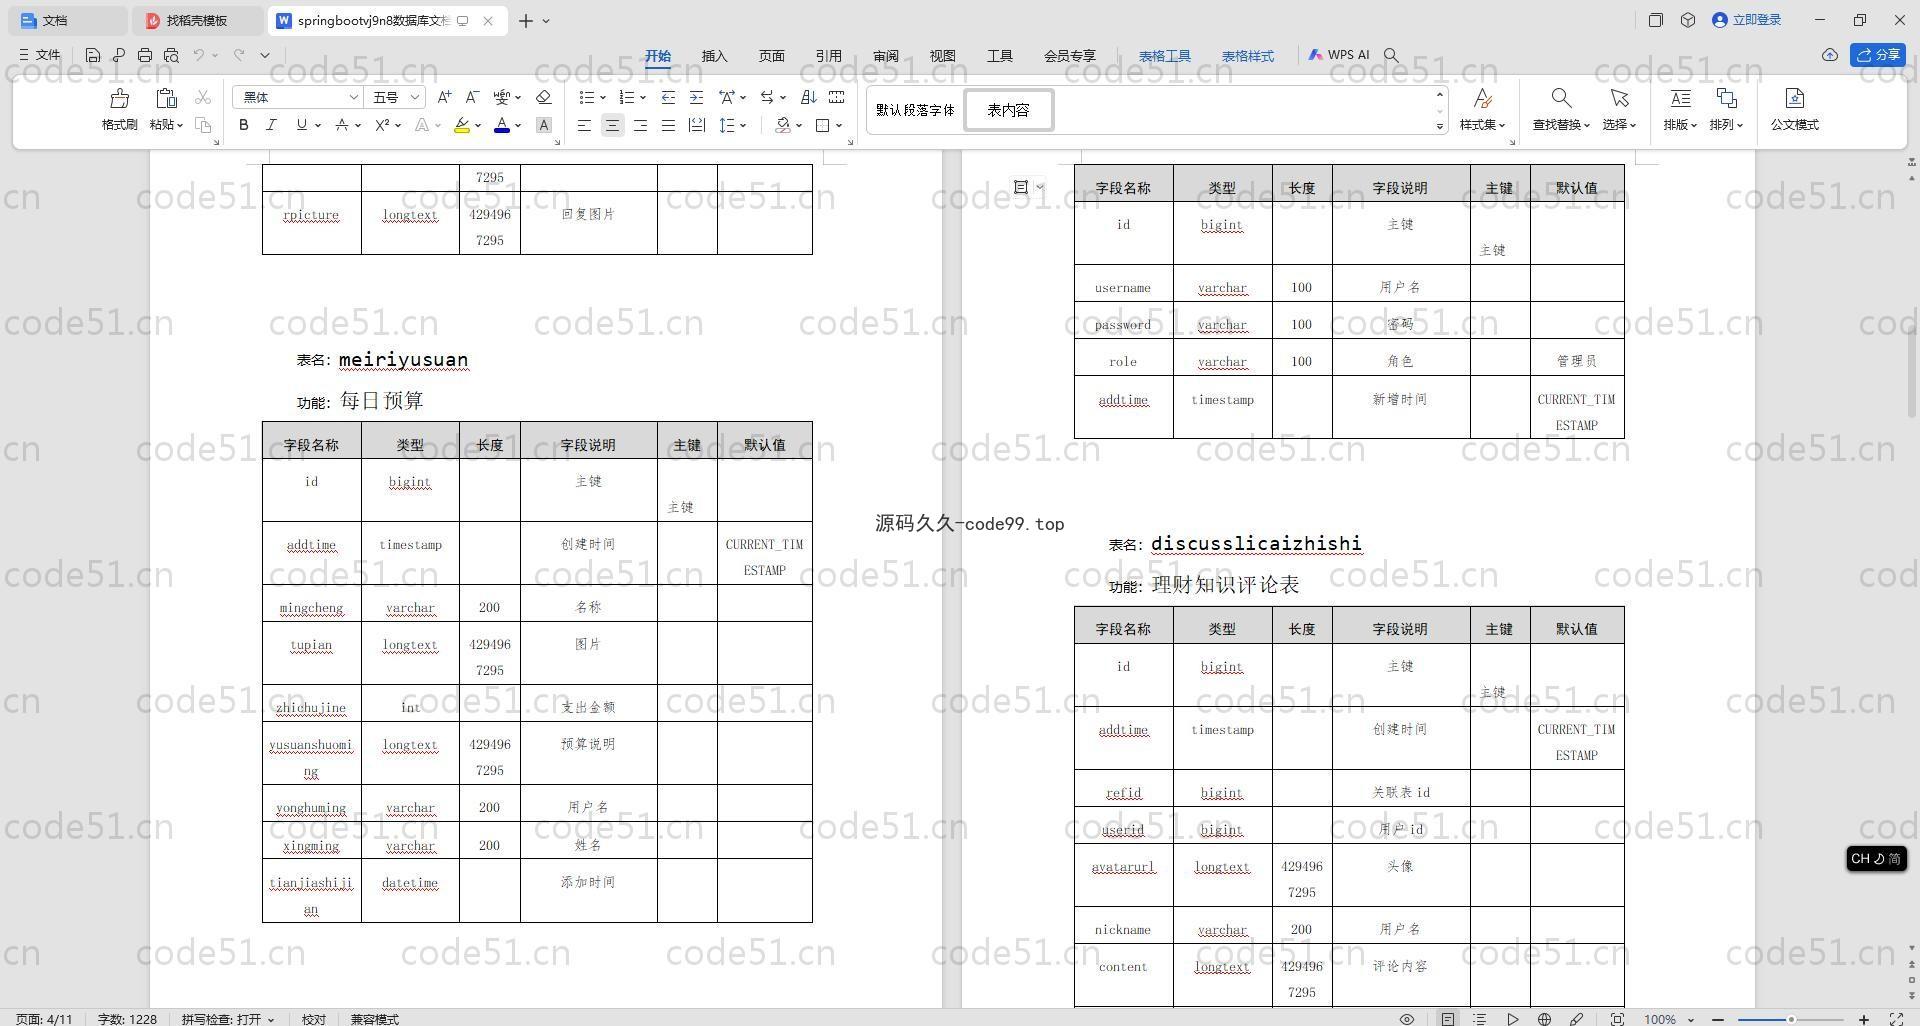Switch to Outline view in status bar
Viewport: 1920px width, 1026px height.
click(x=1480, y=1019)
